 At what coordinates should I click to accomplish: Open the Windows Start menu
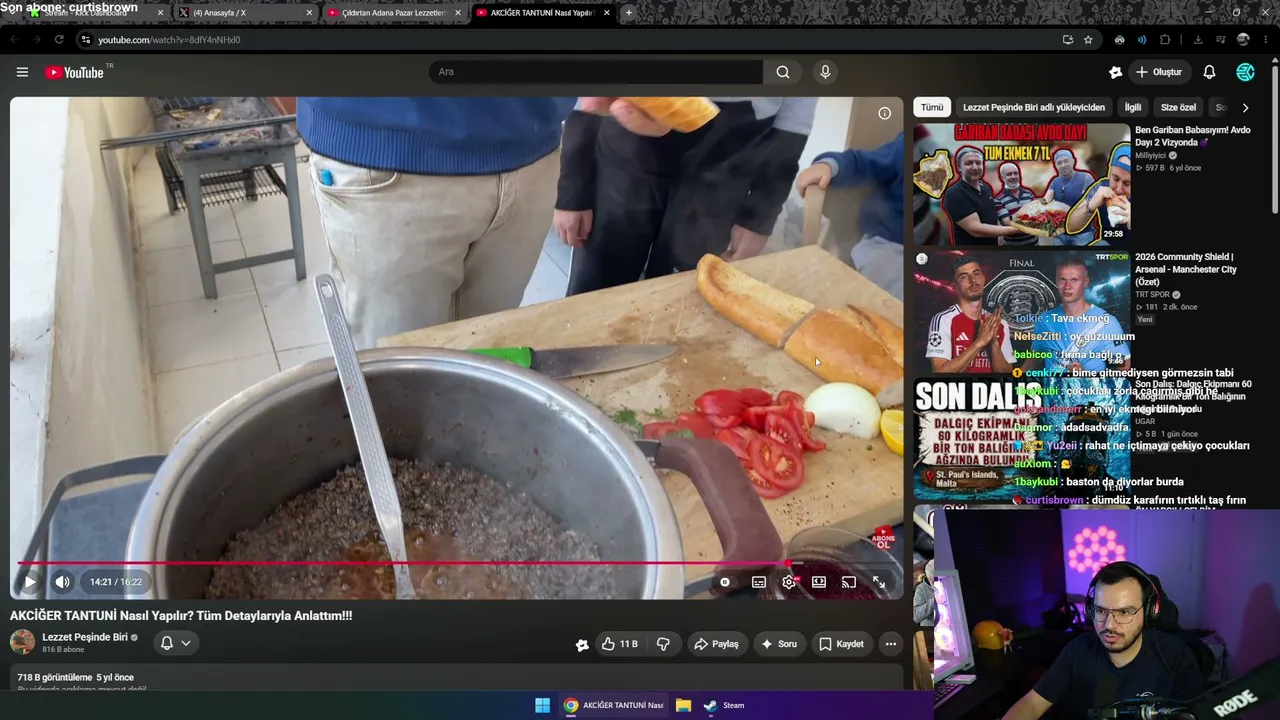(x=542, y=705)
